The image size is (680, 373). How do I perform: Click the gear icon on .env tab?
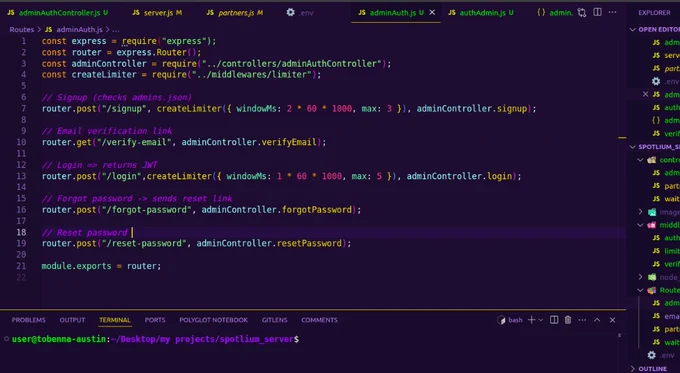(290, 13)
